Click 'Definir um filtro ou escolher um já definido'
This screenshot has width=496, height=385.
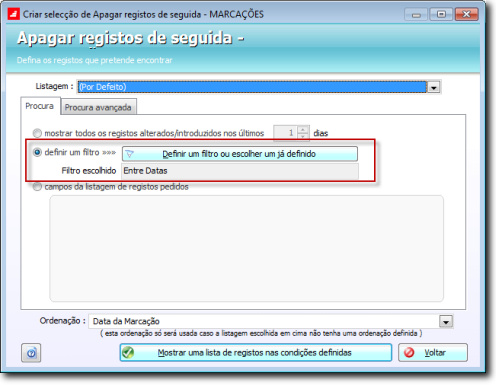(240, 154)
